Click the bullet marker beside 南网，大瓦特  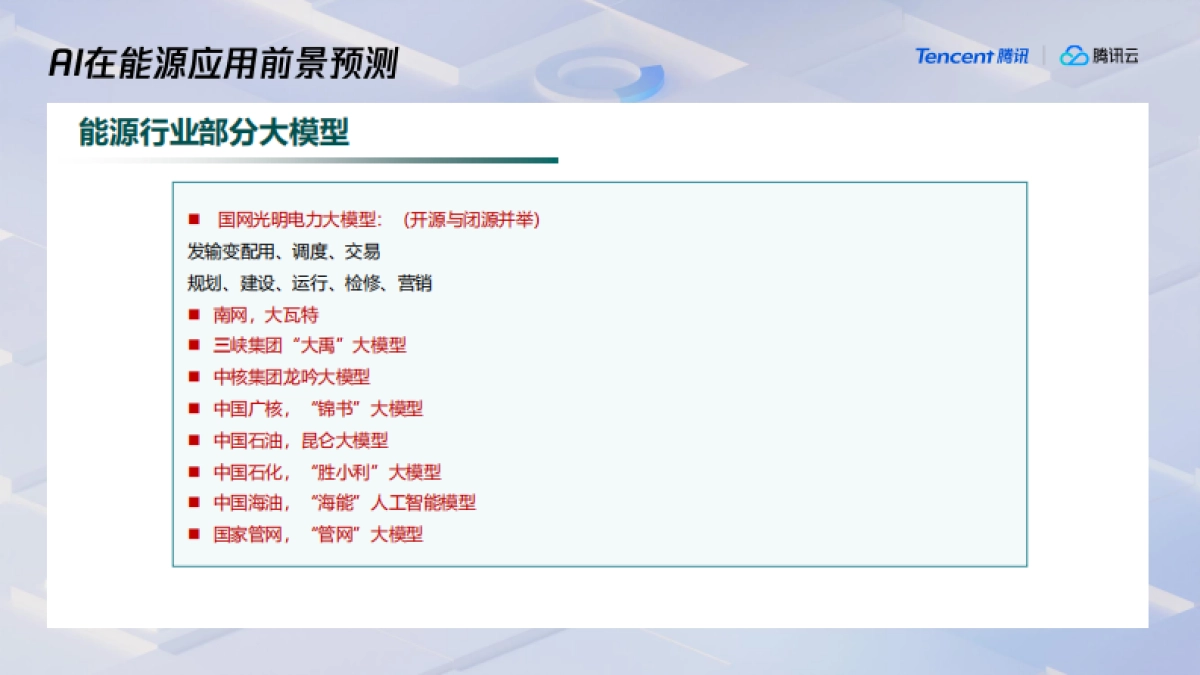point(192,314)
